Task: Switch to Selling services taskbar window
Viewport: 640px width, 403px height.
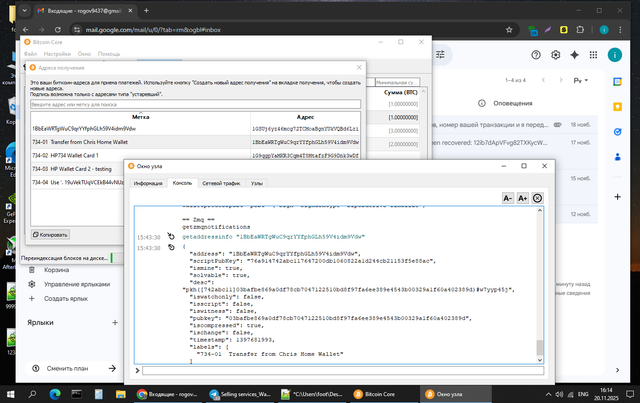Action: click(241, 394)
